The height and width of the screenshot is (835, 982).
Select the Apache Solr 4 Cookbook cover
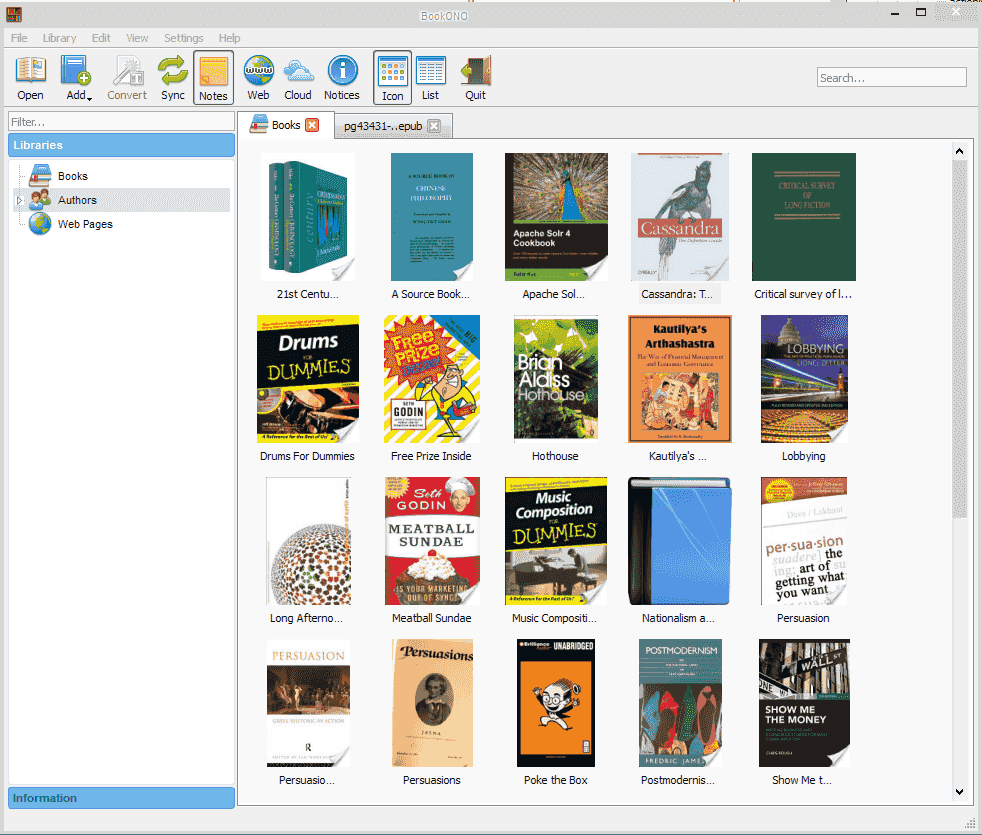point(556,217)
